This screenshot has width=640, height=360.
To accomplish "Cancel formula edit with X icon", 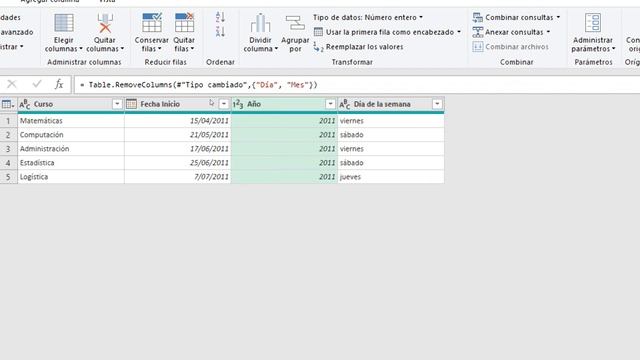I will (12, 84).
